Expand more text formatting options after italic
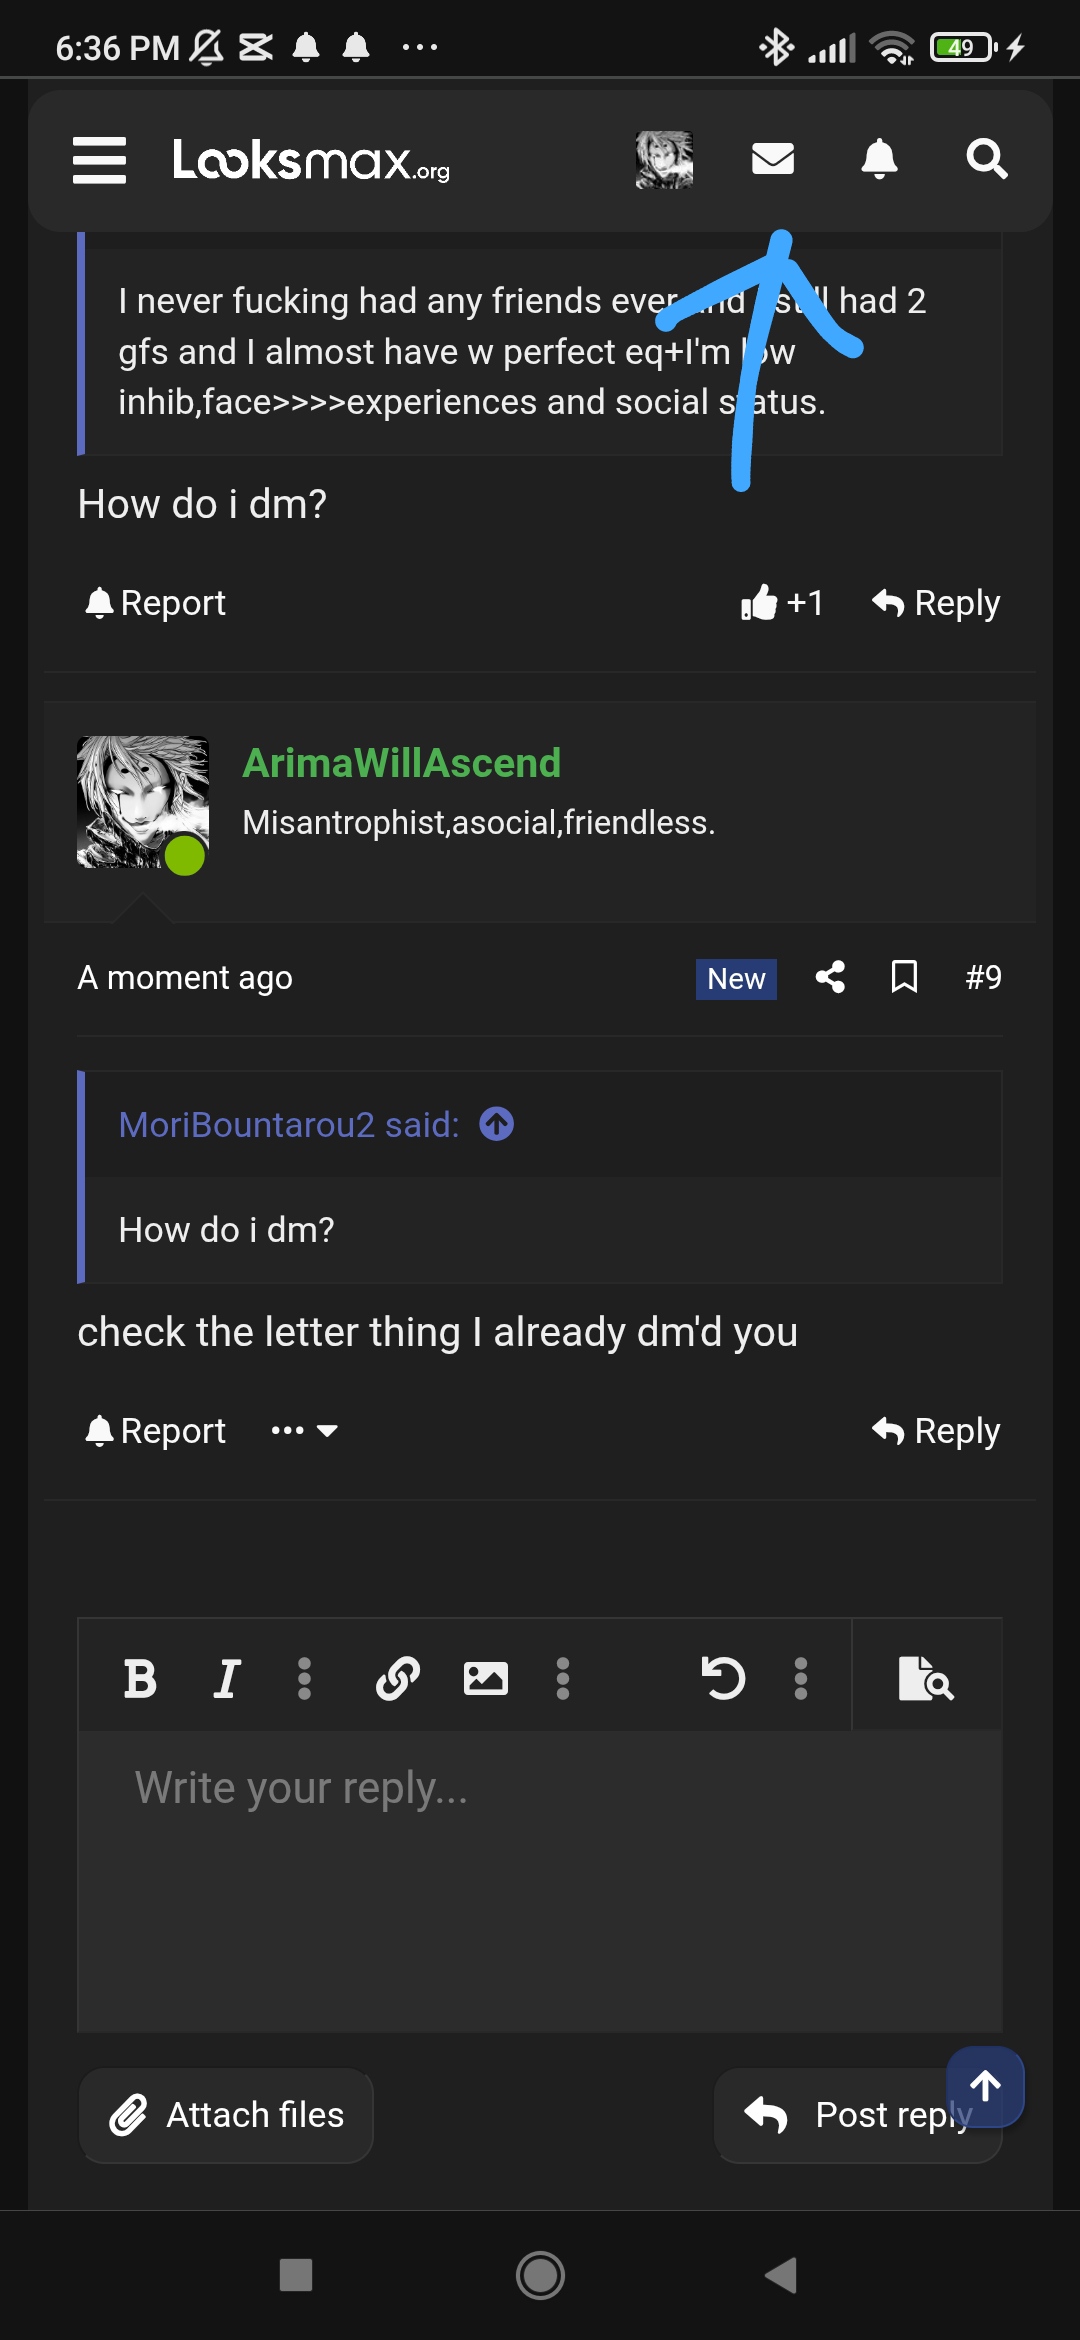1080x2340 pixels. point(305,1678)
